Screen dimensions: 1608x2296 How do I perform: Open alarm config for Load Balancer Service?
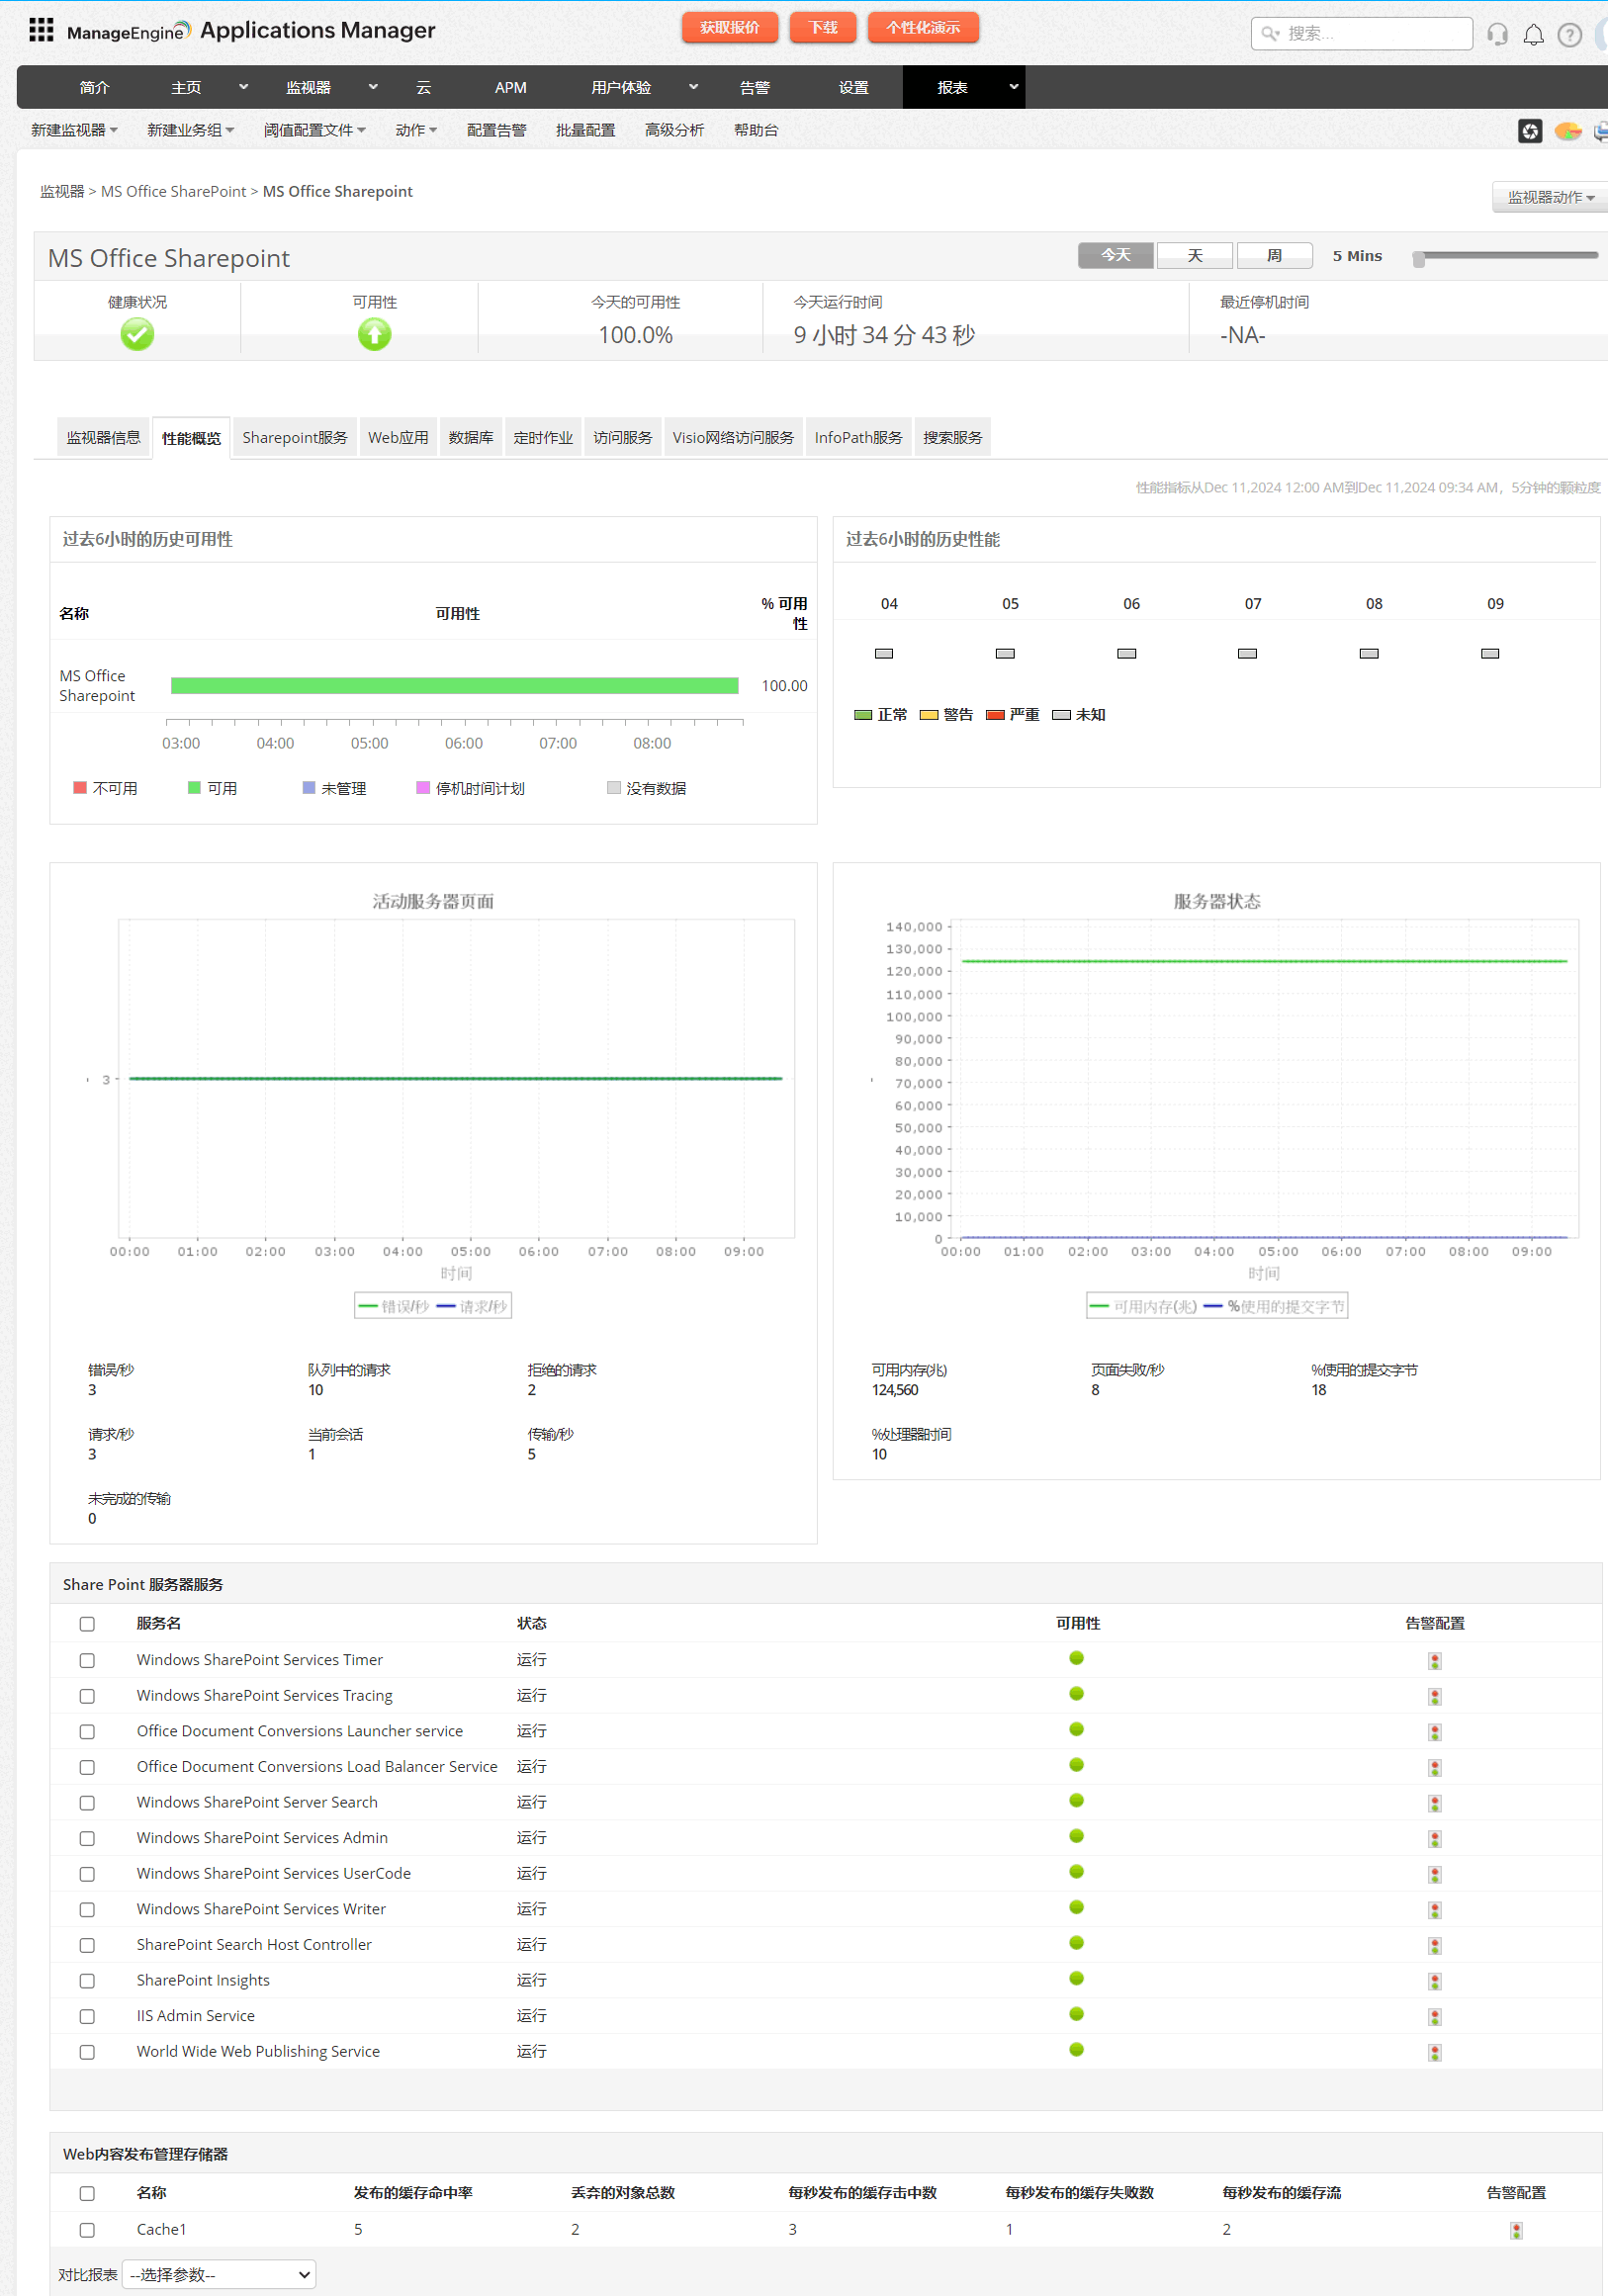coord(1434,1768)
